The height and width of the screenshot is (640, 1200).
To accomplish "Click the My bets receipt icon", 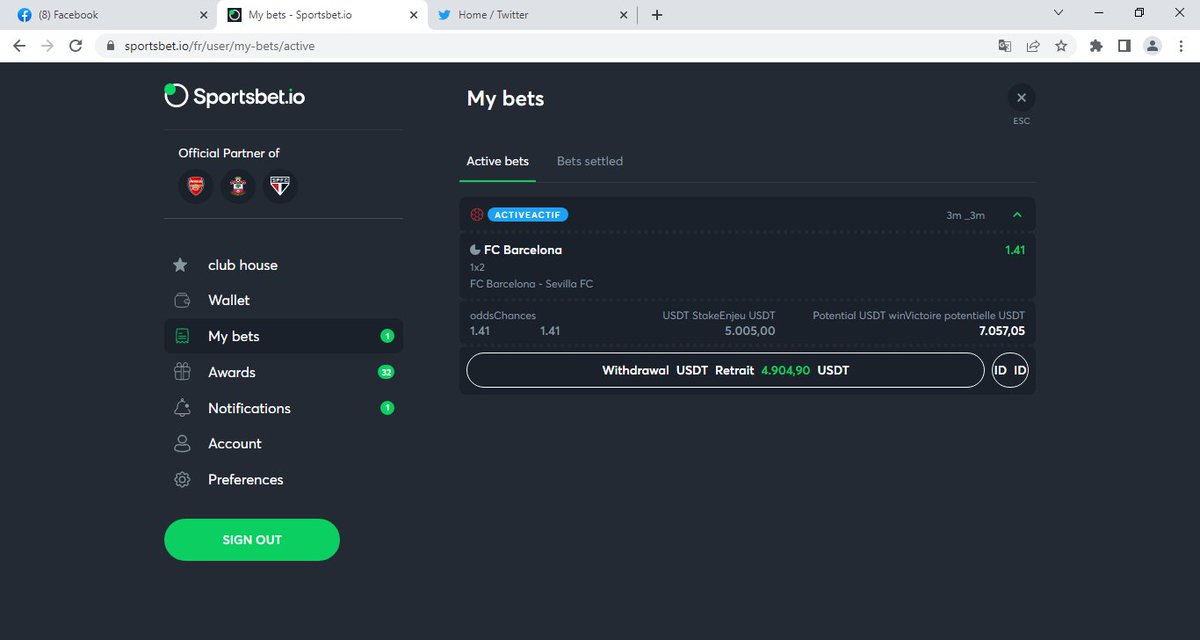I will click(182, 336).
